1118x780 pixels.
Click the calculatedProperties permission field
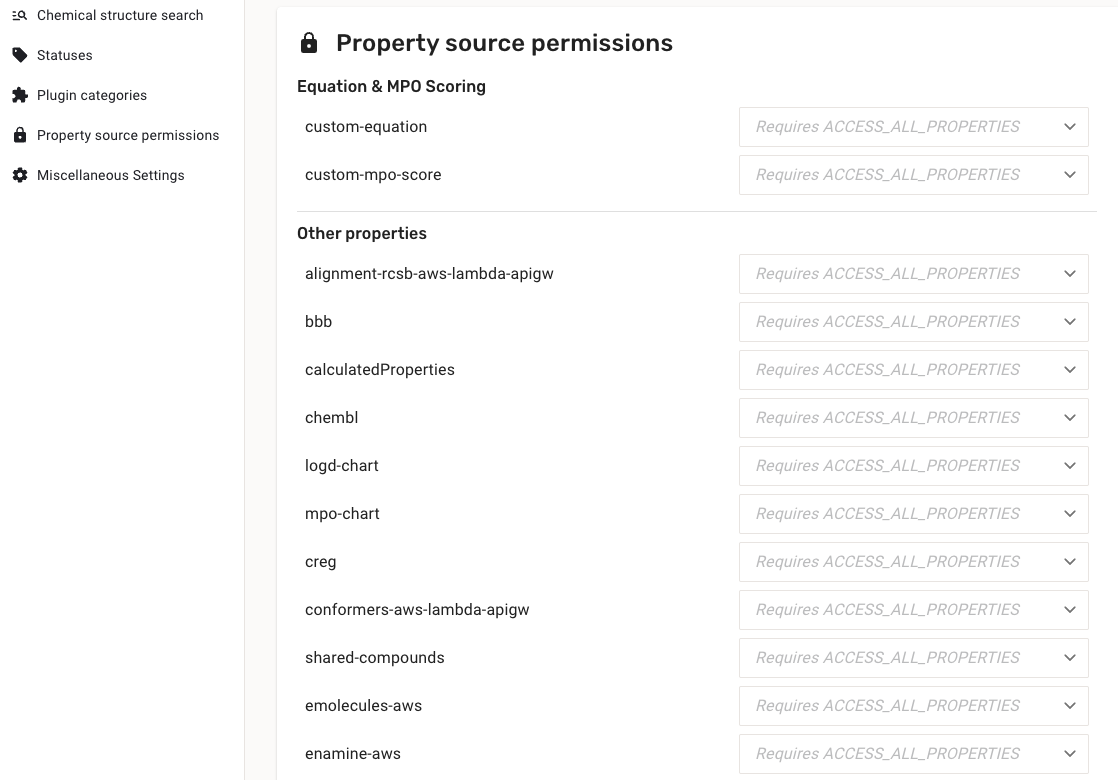pyautogui.click(x=912, y=370)
